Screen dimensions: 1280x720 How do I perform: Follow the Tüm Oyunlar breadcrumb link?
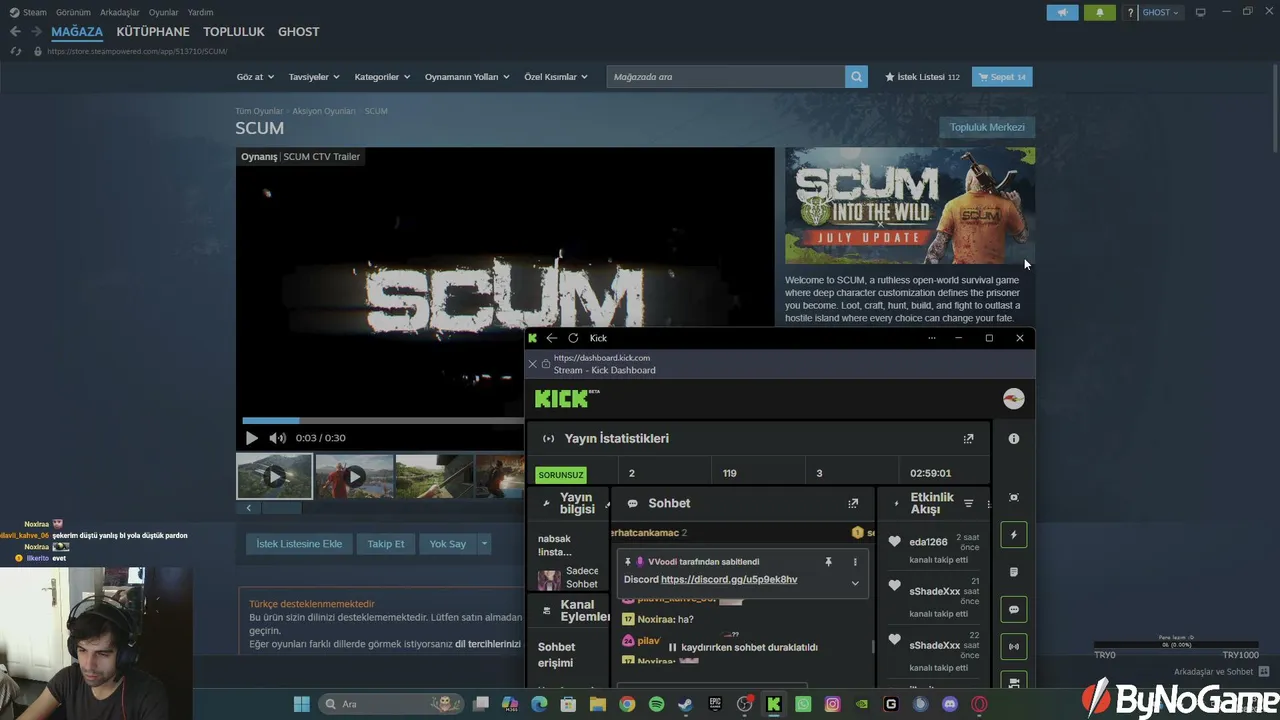259,111
